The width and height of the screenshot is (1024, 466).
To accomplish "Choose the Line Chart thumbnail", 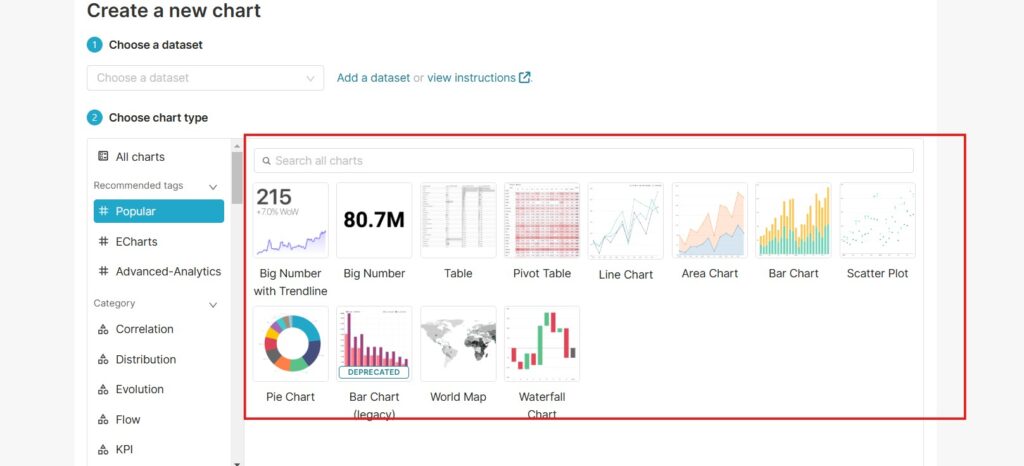I will (x=625, y=220).
